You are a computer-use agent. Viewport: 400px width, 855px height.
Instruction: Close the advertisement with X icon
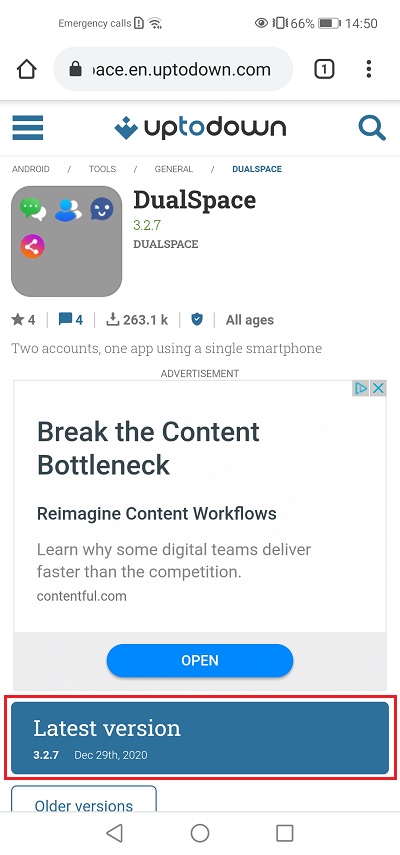(378, 388)
